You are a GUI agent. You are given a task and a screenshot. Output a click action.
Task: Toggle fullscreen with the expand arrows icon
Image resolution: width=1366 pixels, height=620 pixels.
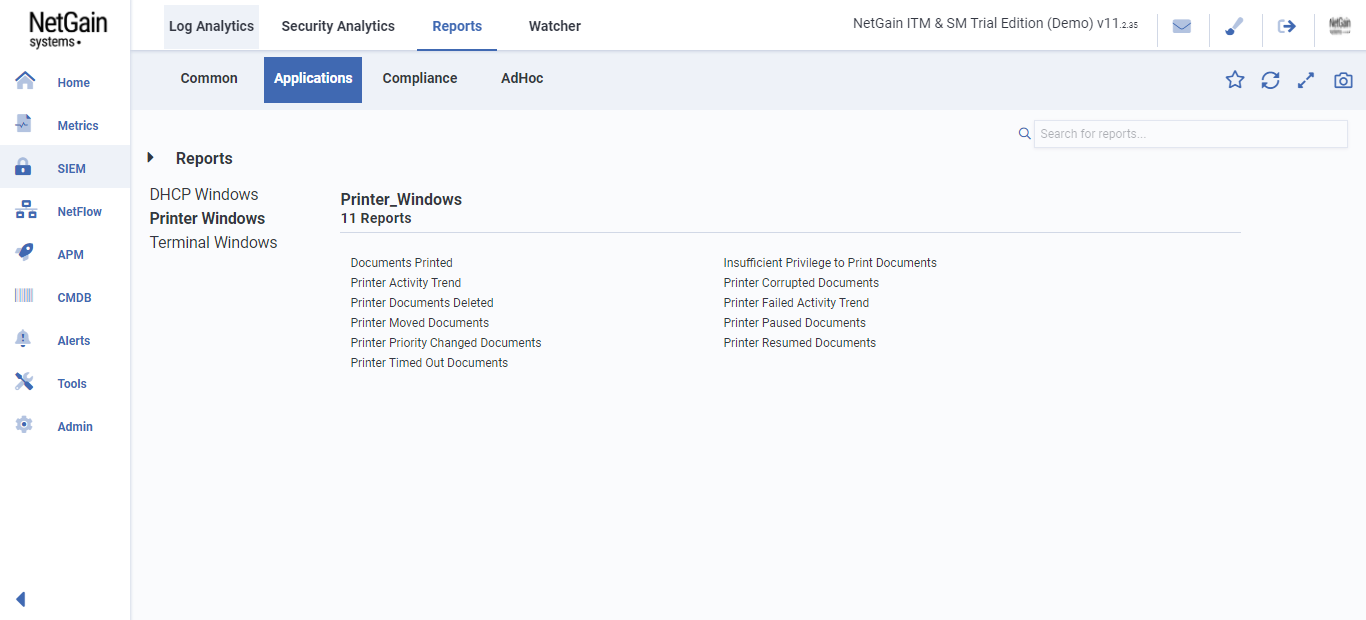point(1306,80)
